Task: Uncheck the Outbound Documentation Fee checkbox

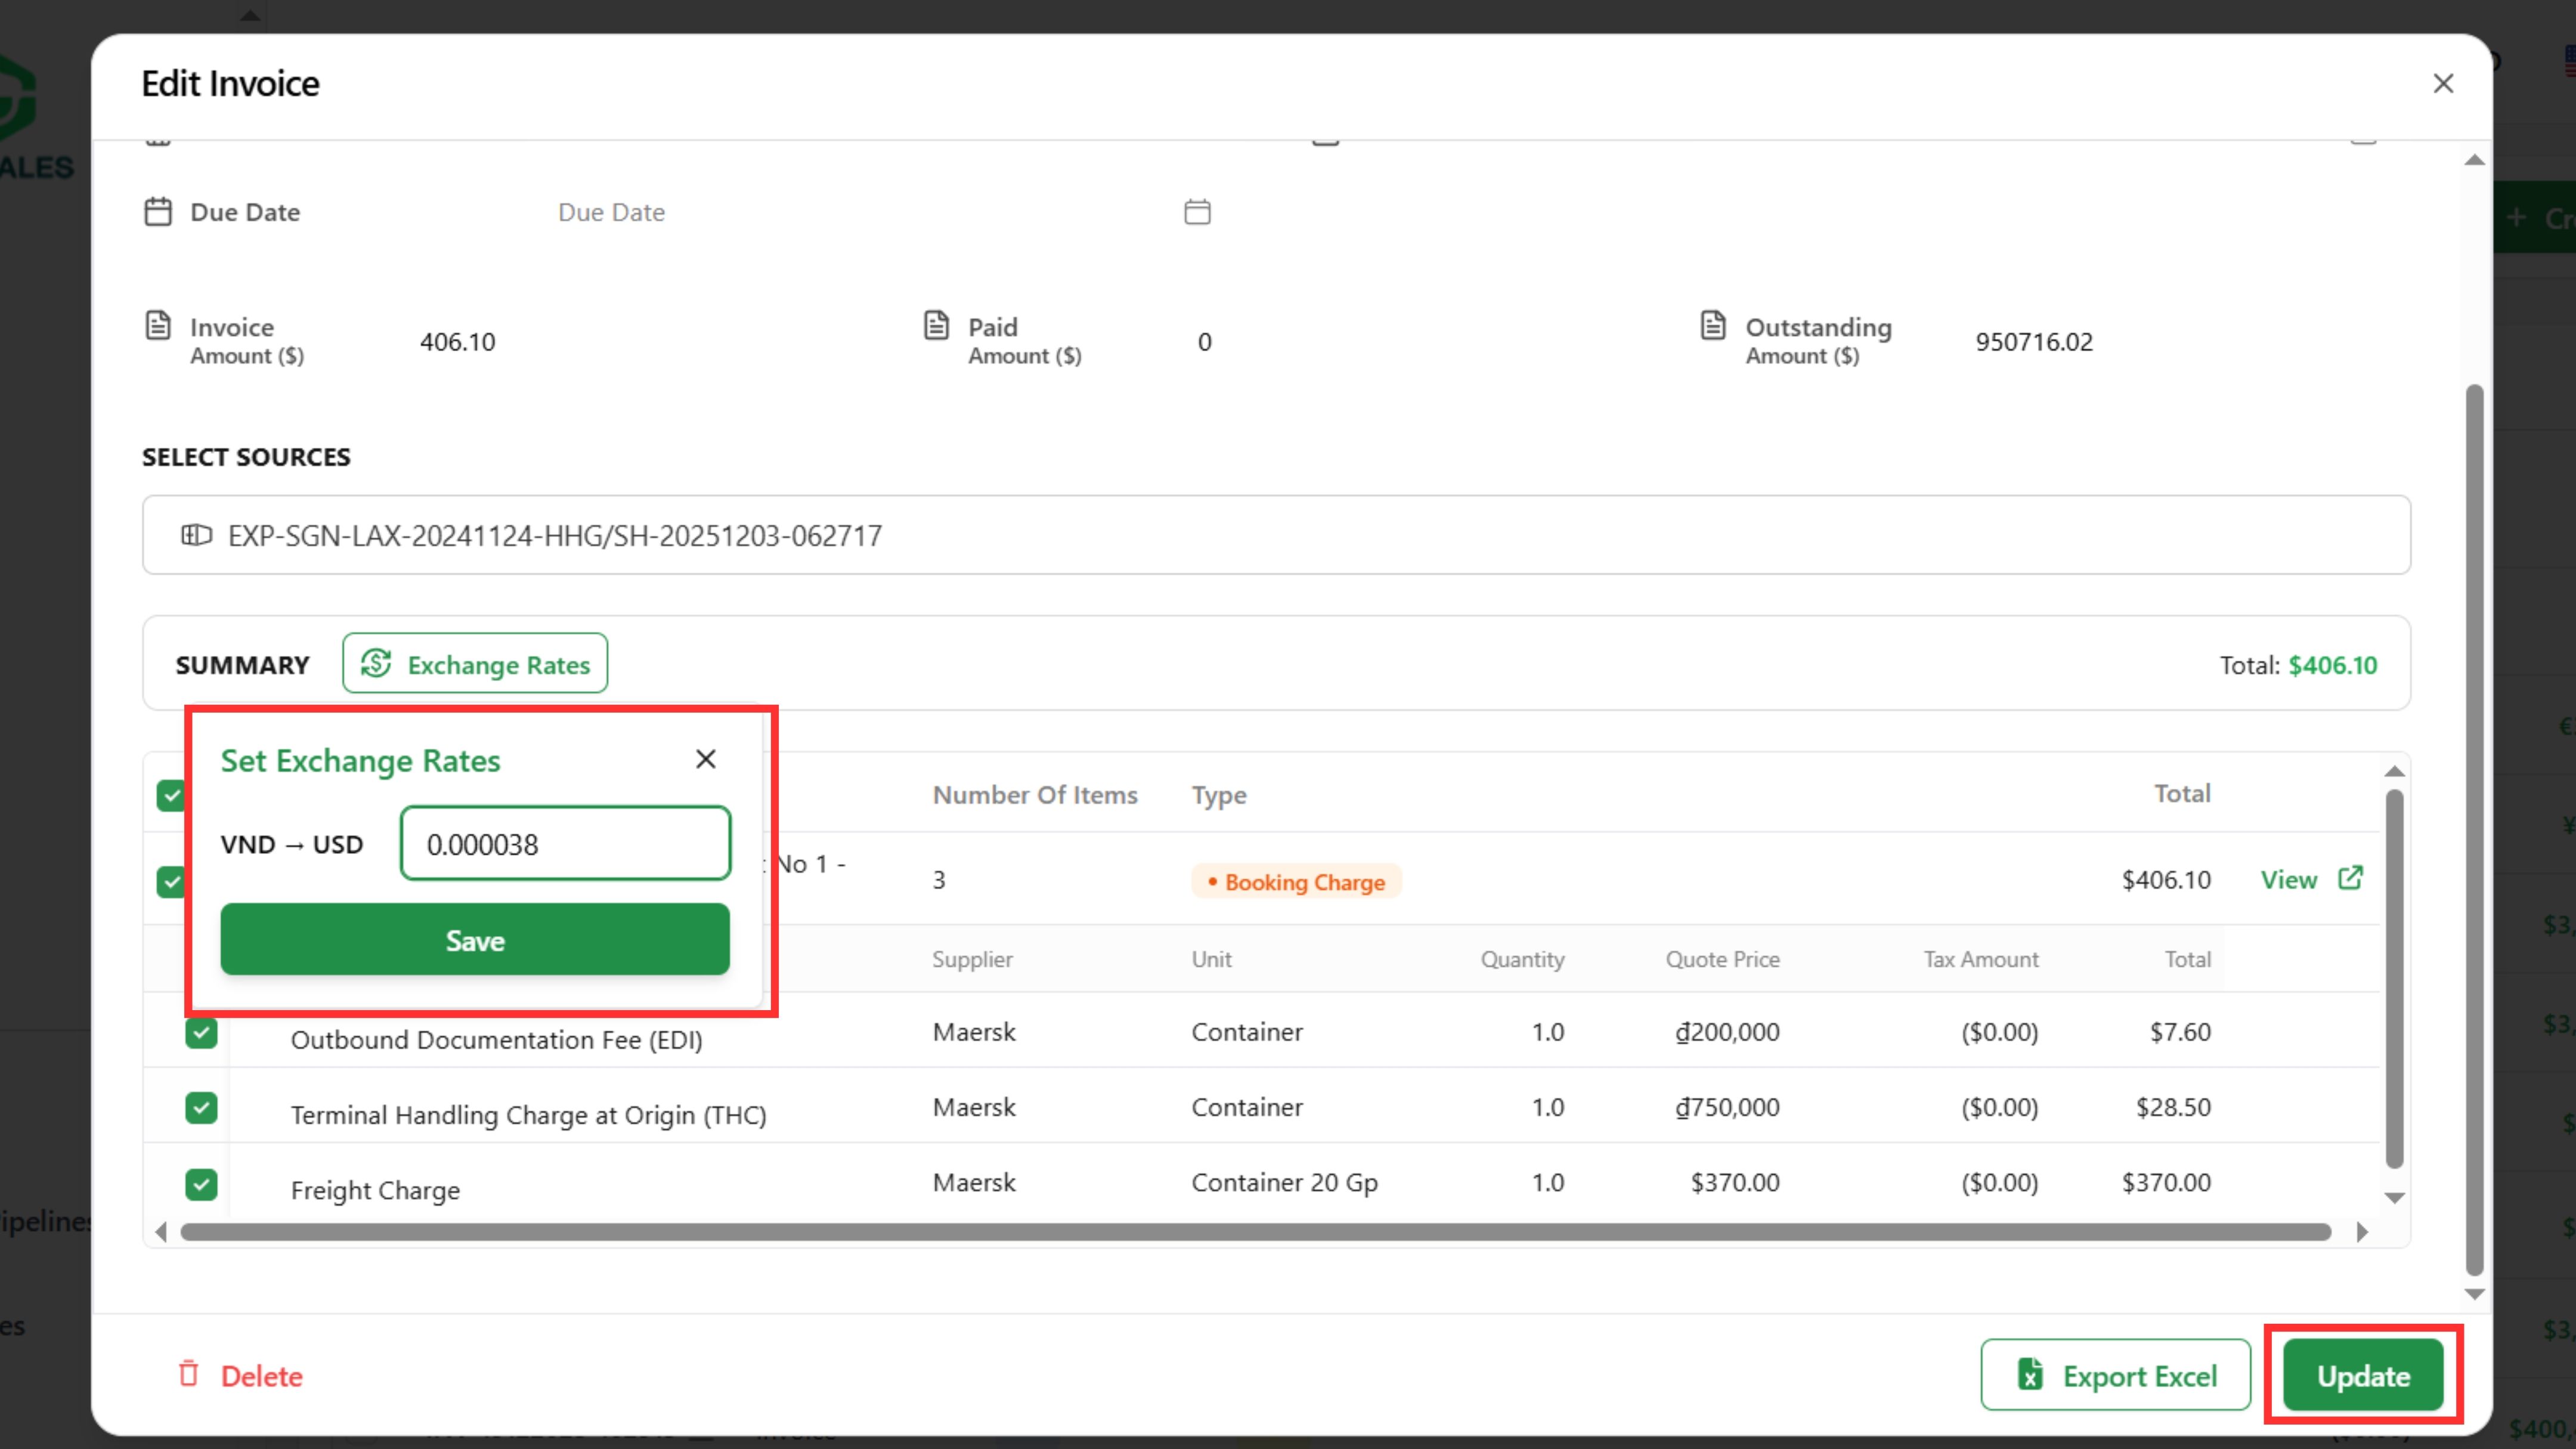Action: point(201,1032)
